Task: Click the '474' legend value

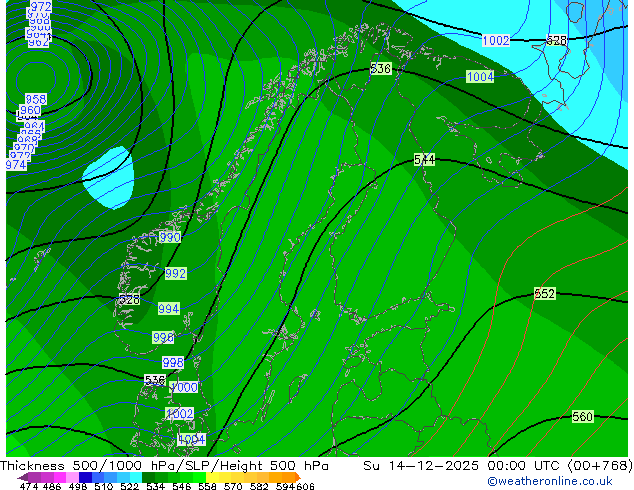Action: click(29, 486)
